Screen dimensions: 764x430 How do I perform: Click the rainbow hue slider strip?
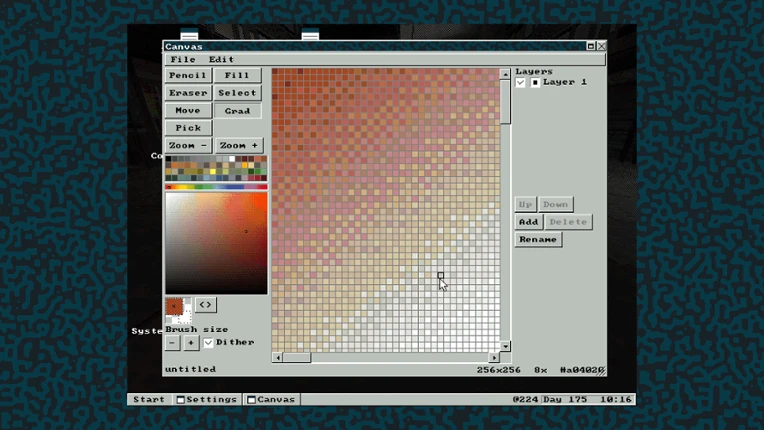click(216, 187)
